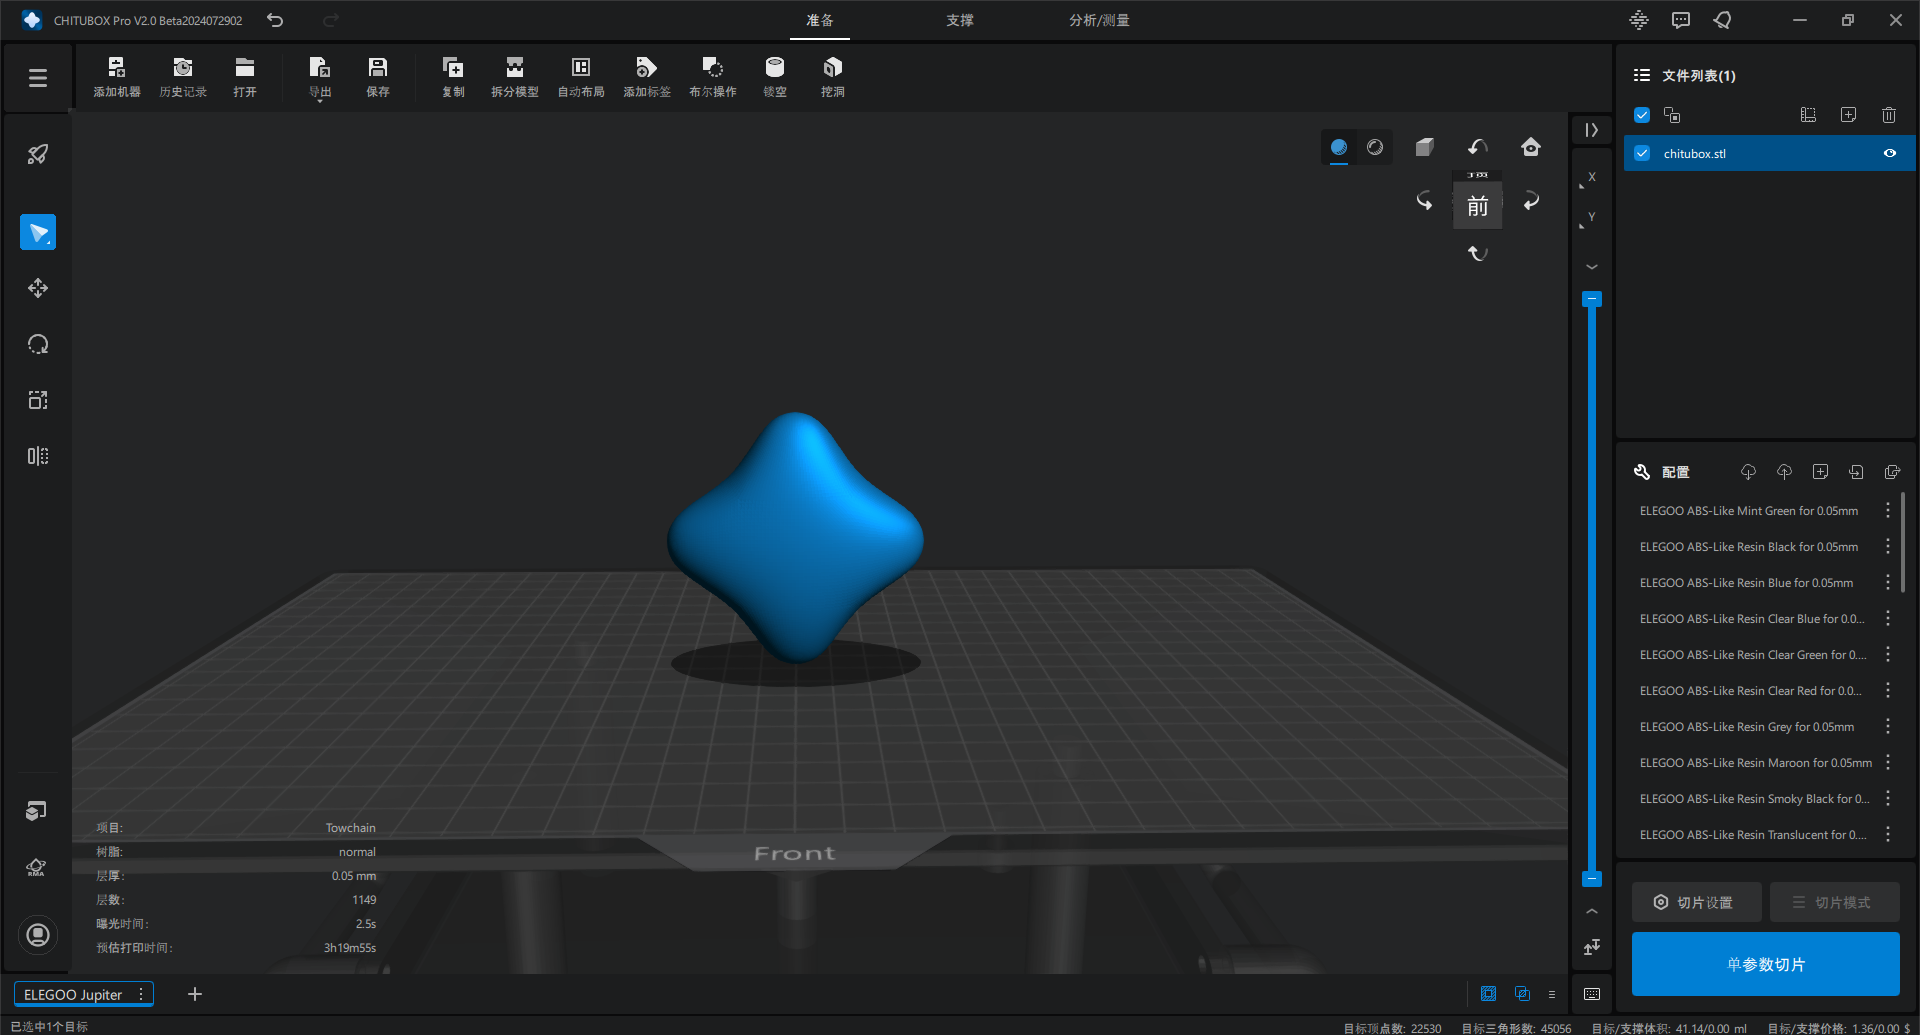Click the 前 front view cube face
Screen dimensions: 1920x1035
1477,206
